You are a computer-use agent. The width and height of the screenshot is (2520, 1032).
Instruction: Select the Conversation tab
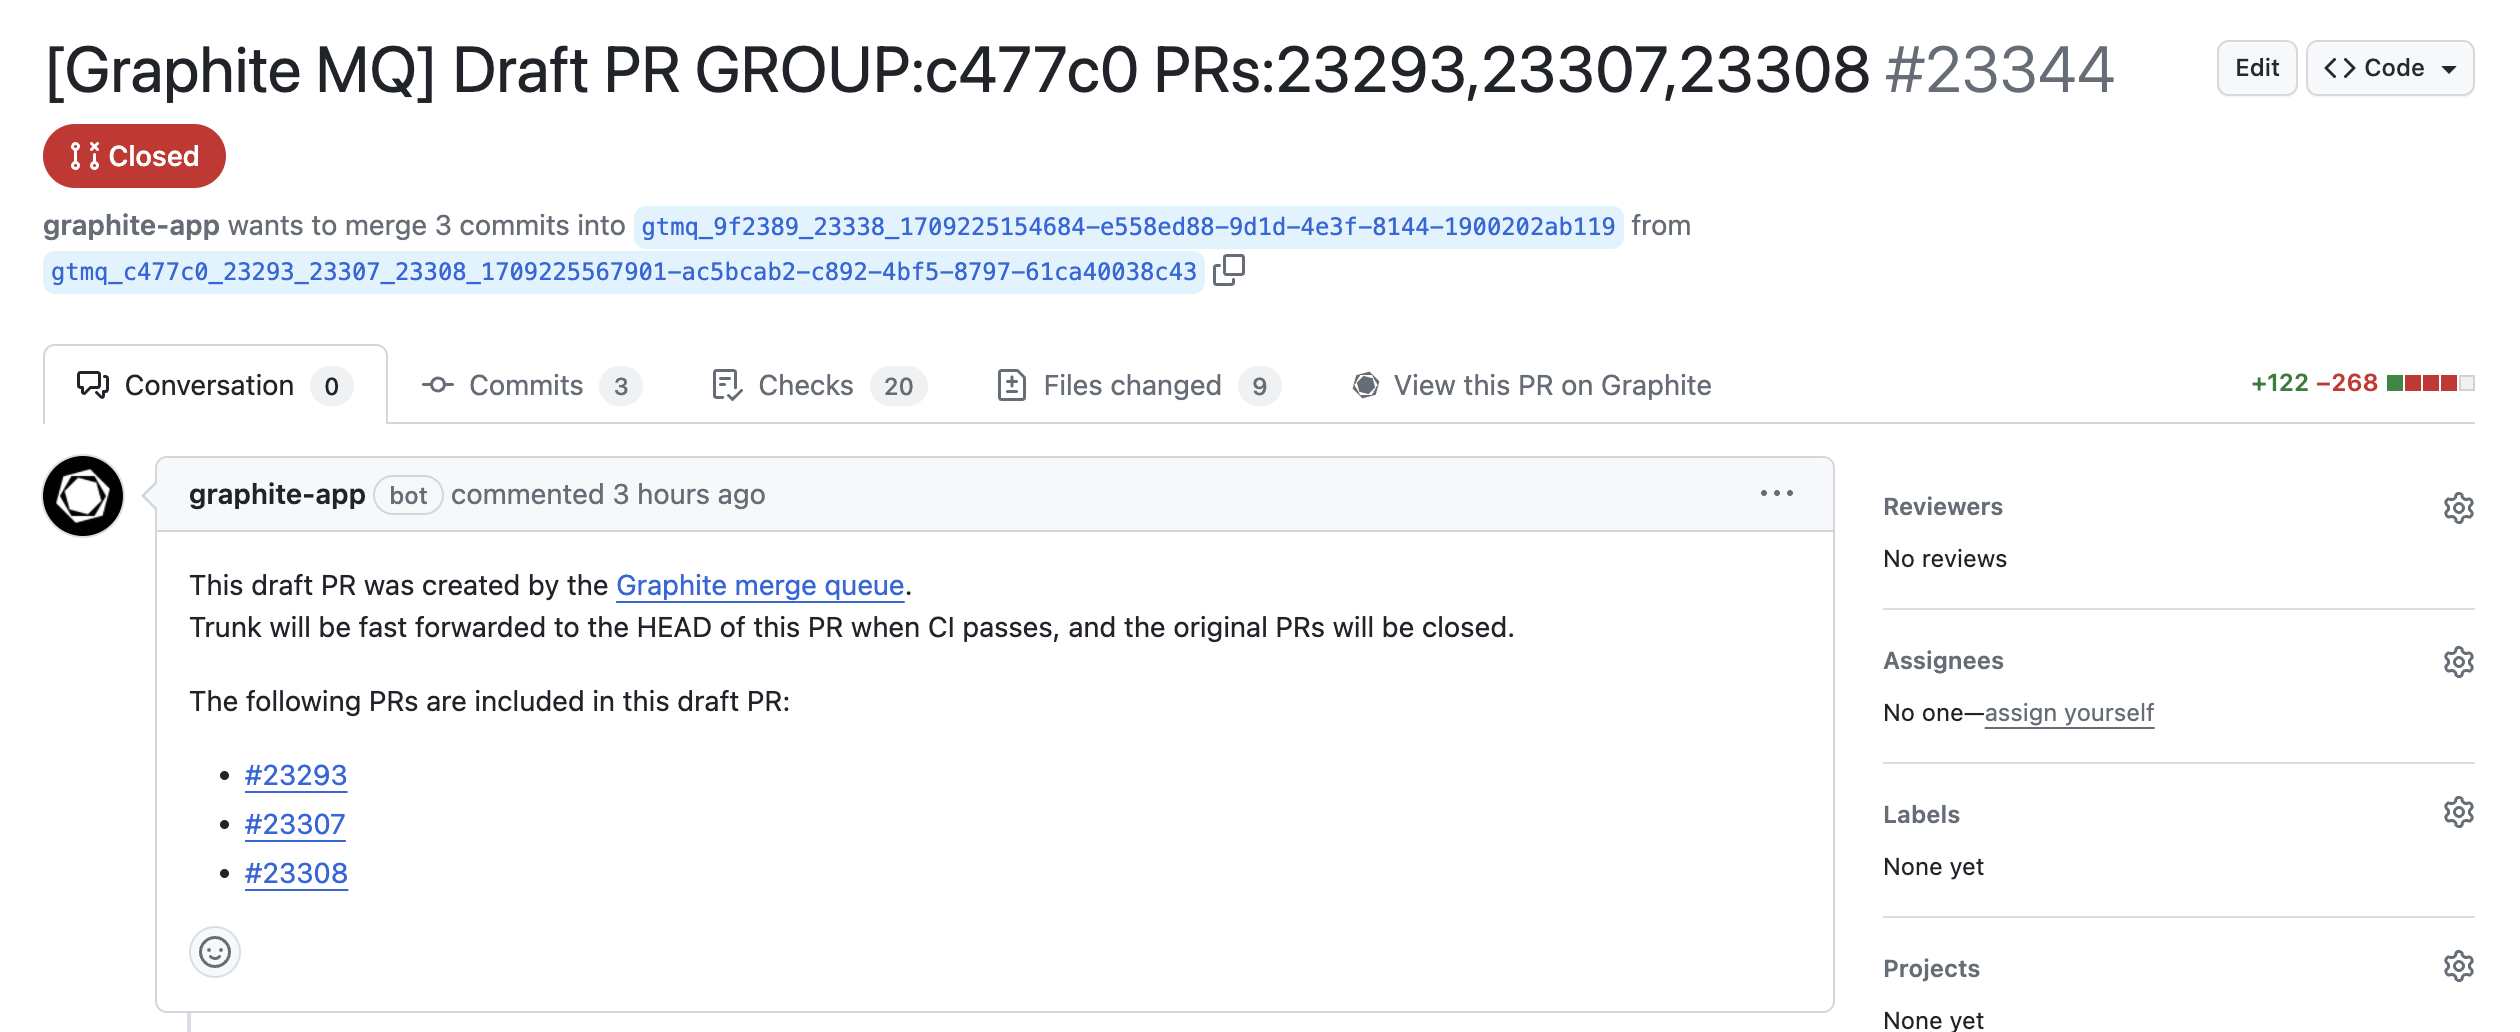pos(215,386)
